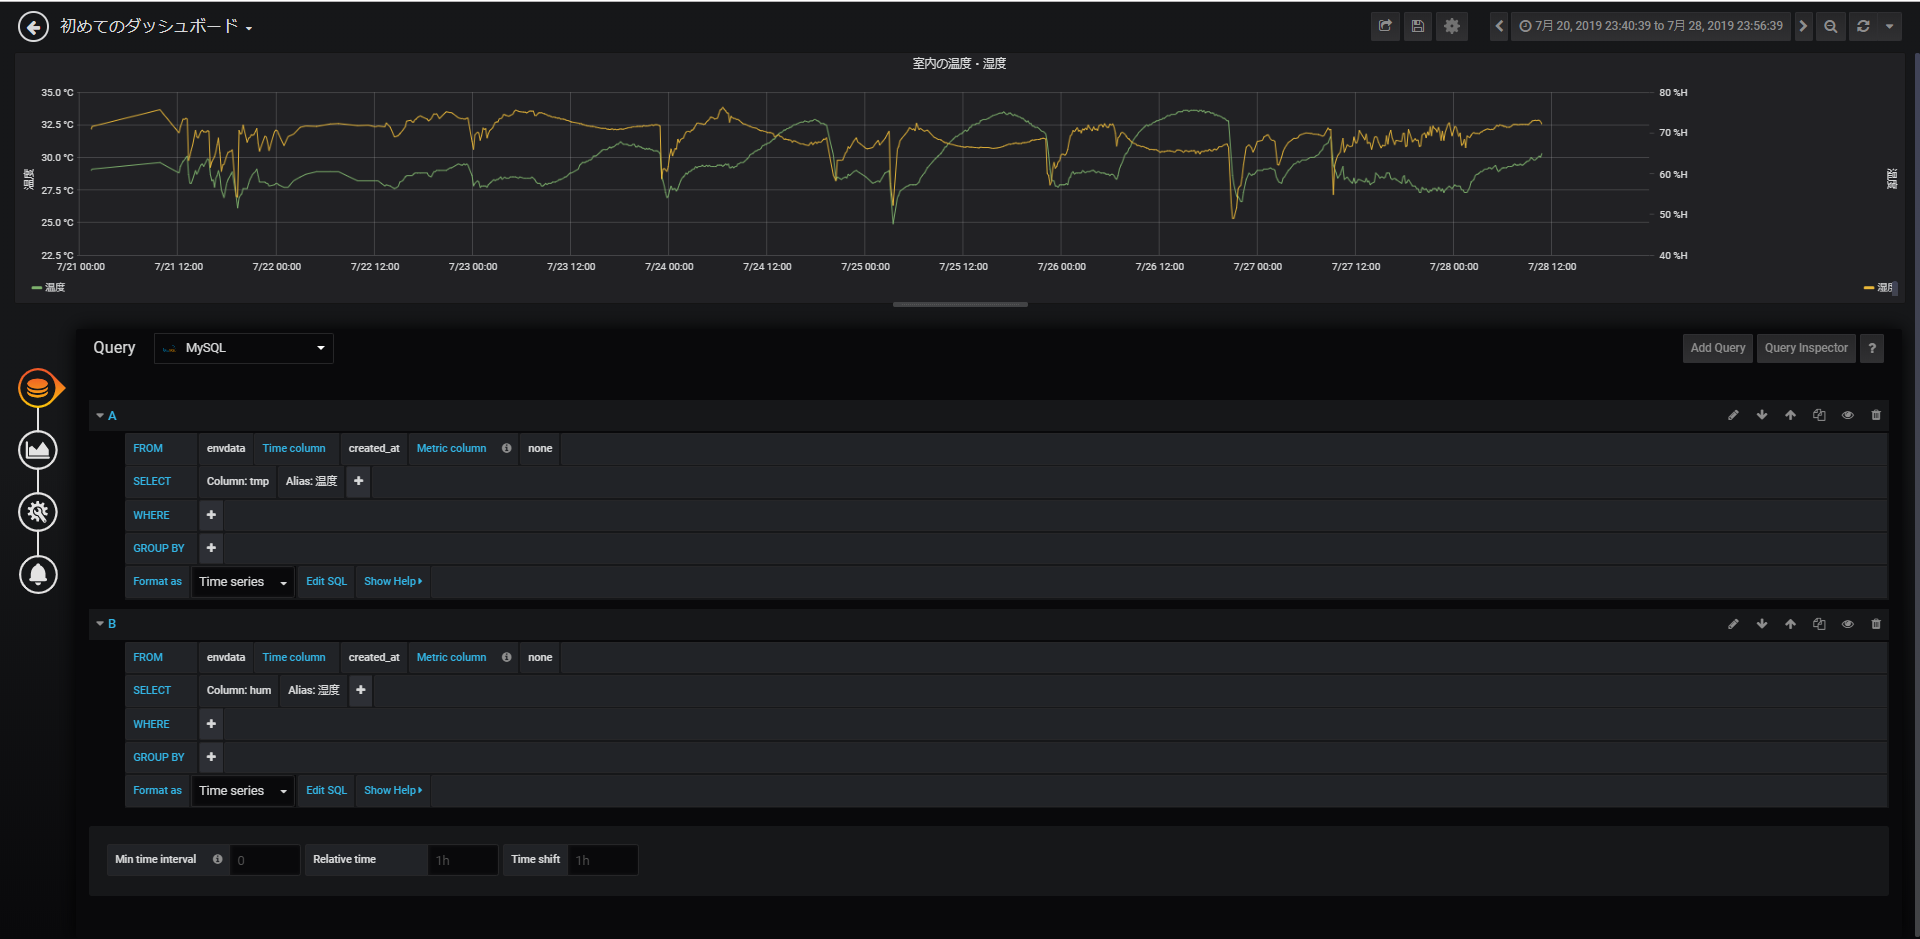Click the zoom out time range icon
Screen dimensions: 1920x939
1830,26
